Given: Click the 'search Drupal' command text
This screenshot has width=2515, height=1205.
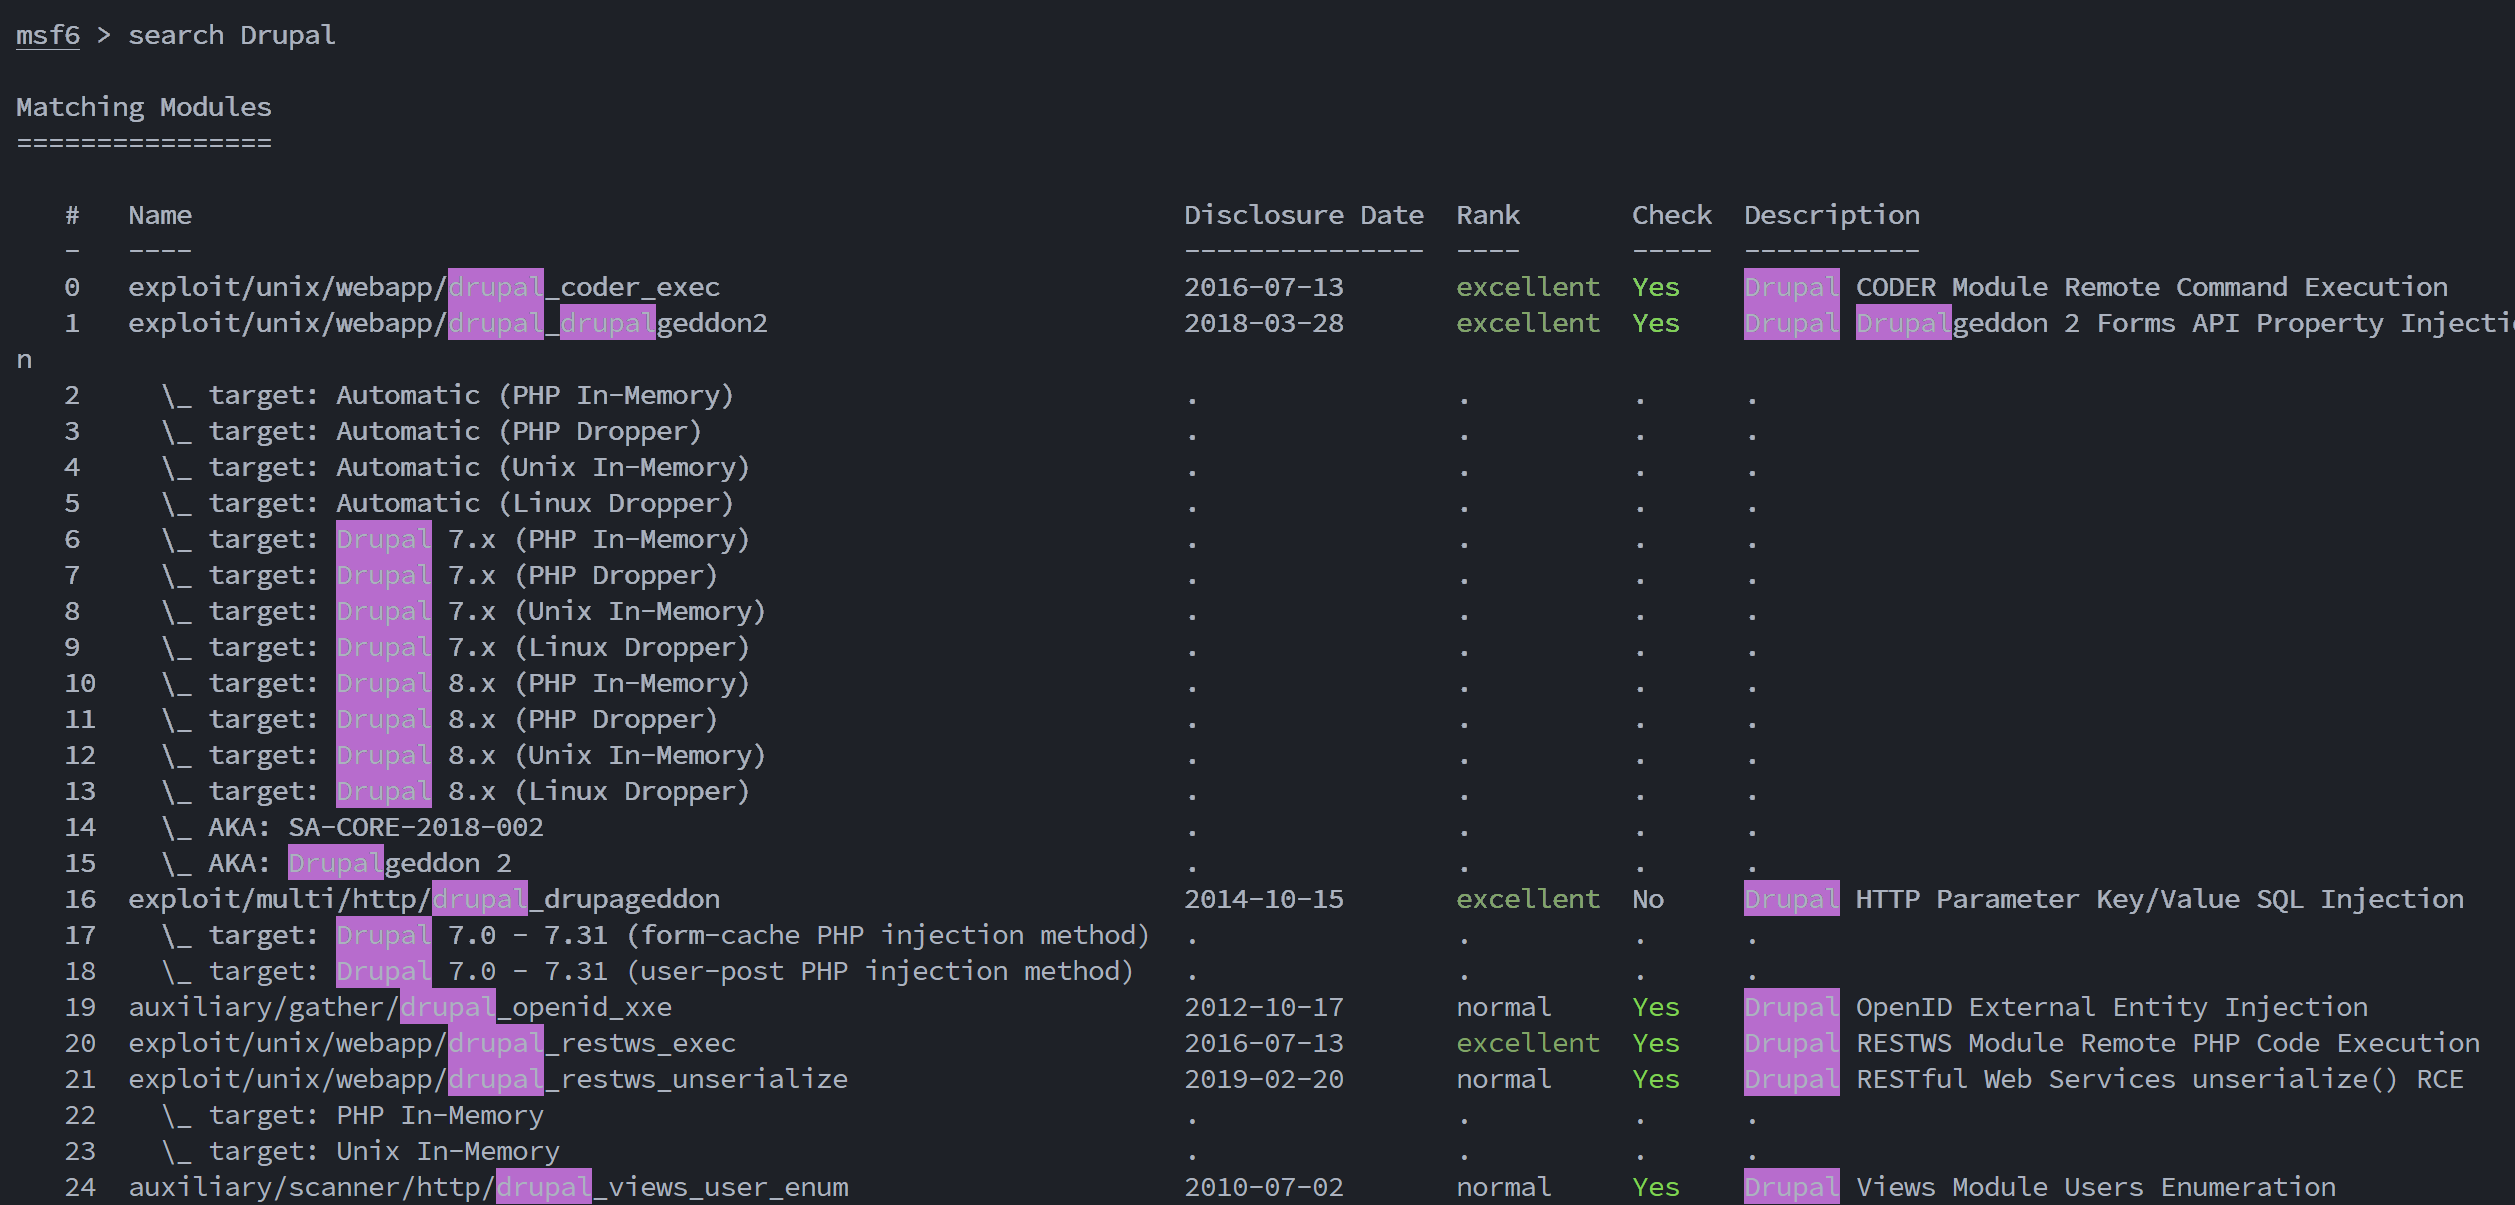Looking at the screenshot, I should coord(231,35).
